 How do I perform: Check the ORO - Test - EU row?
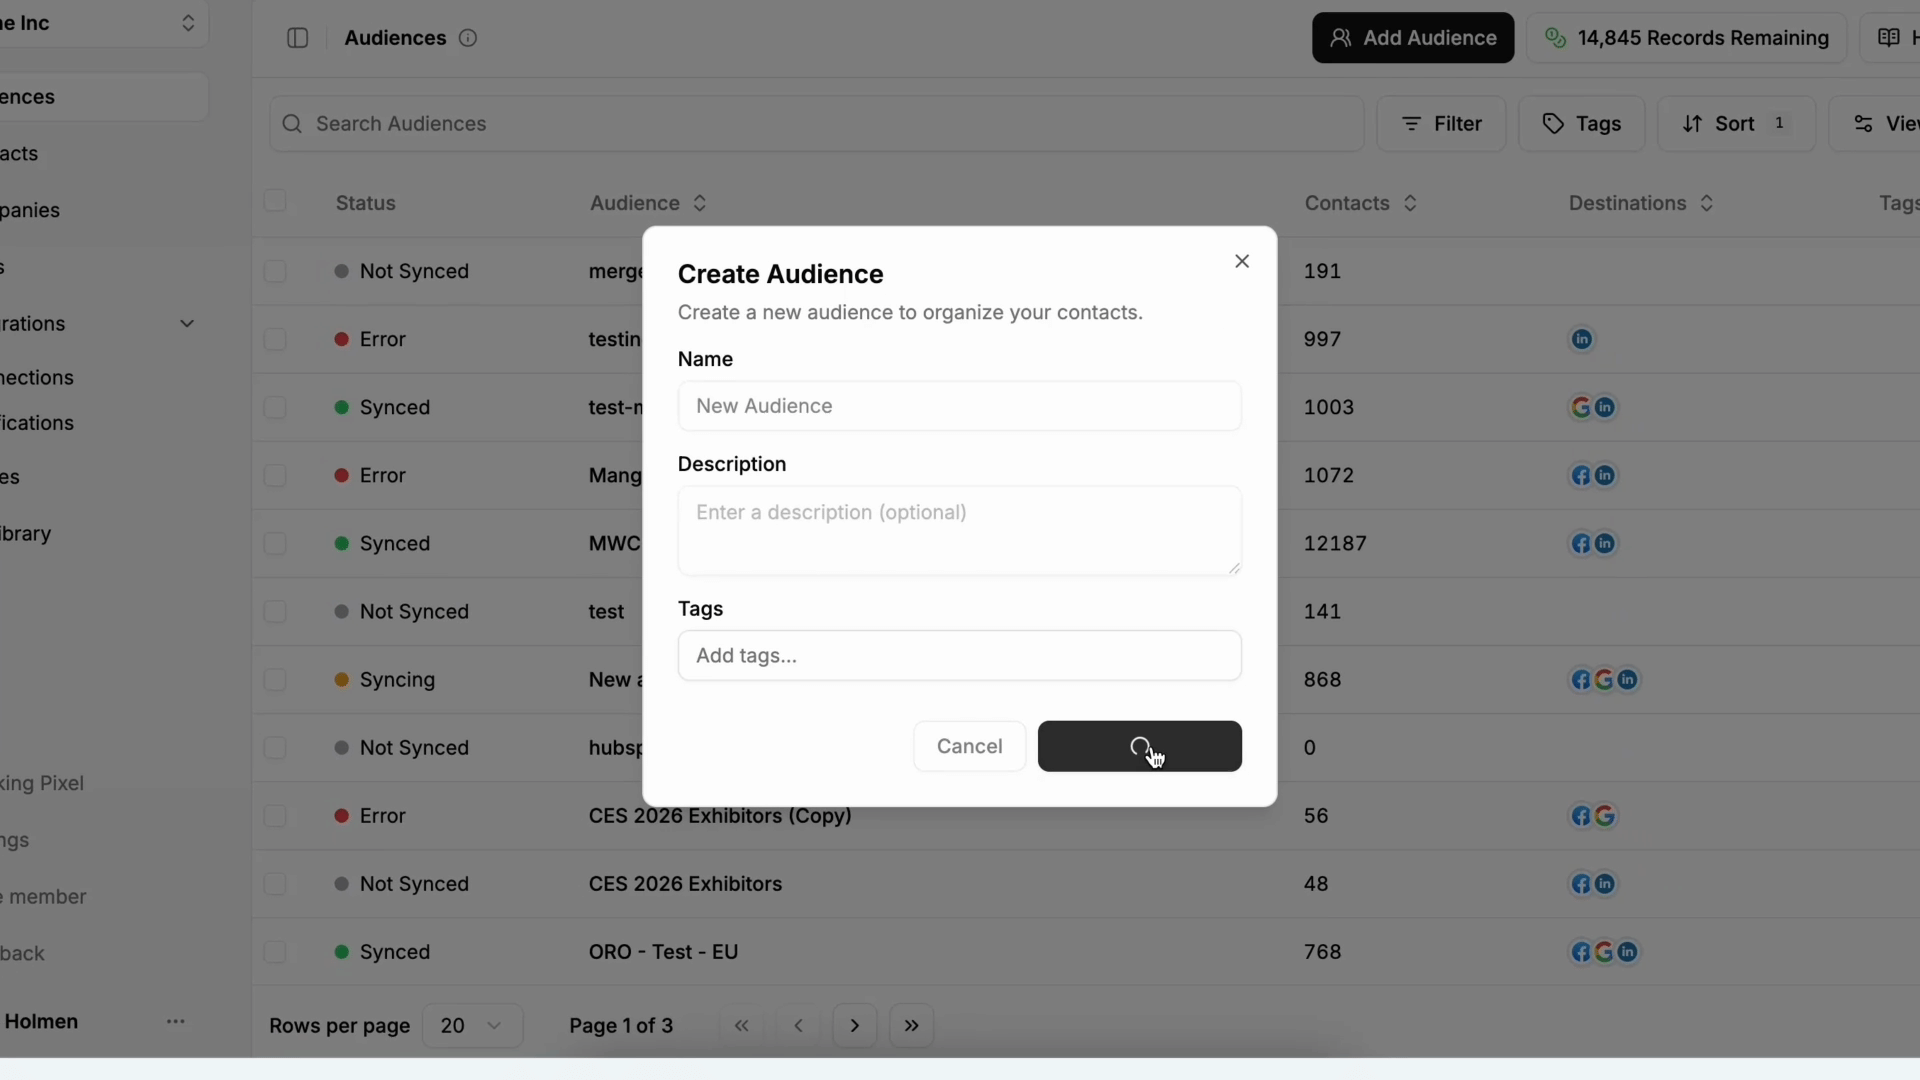275,952
